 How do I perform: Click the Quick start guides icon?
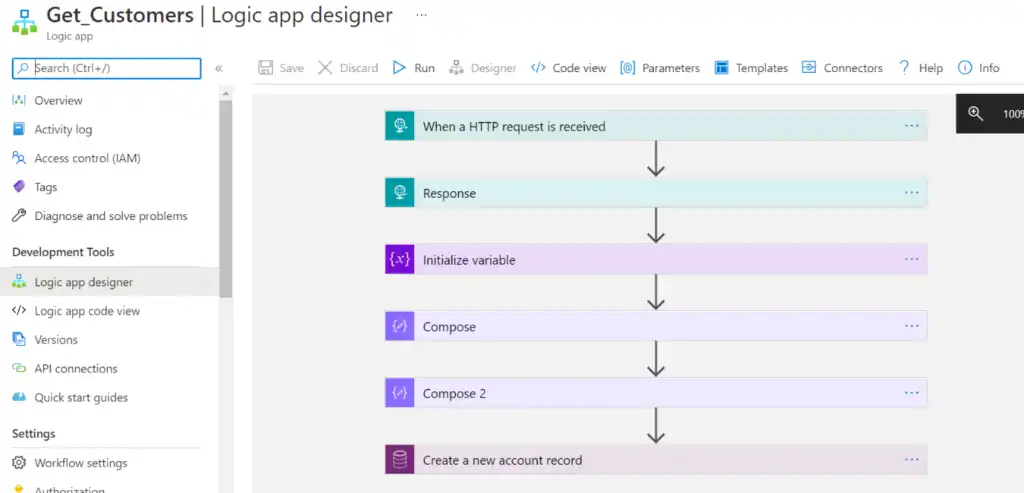pos(19,397)
